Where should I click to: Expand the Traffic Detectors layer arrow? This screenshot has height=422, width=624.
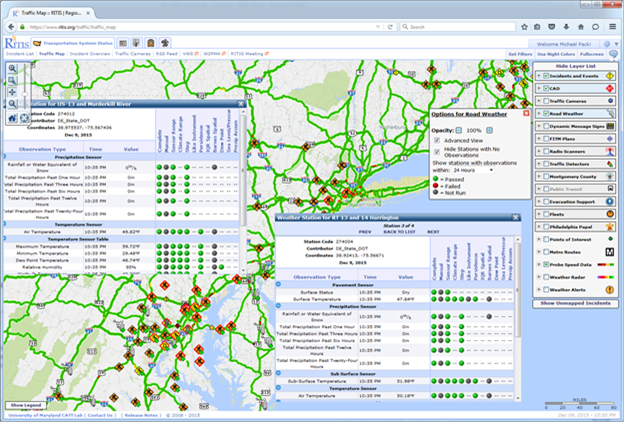[x=539, y=164]
